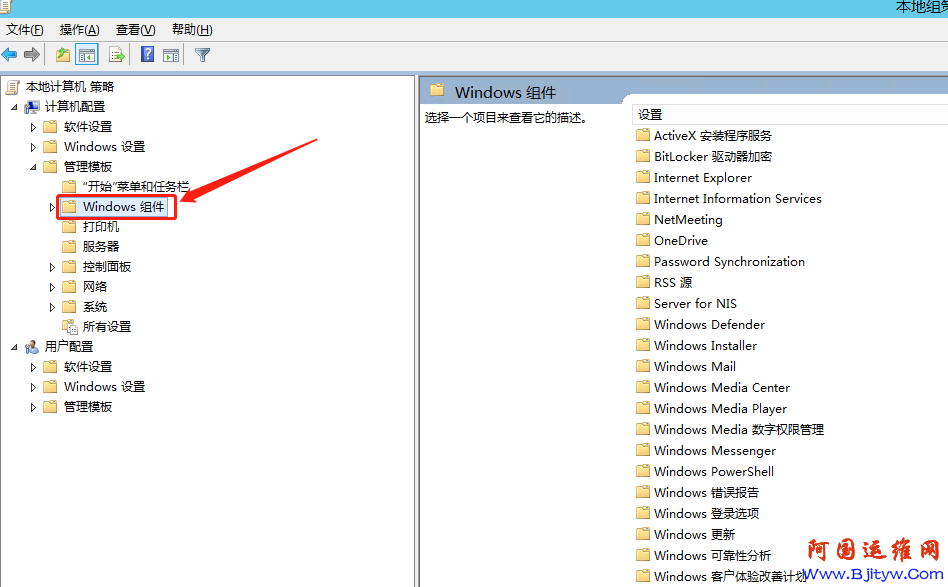Click the Filter funnel icon

pyautogui.click(x=203, y=55)
